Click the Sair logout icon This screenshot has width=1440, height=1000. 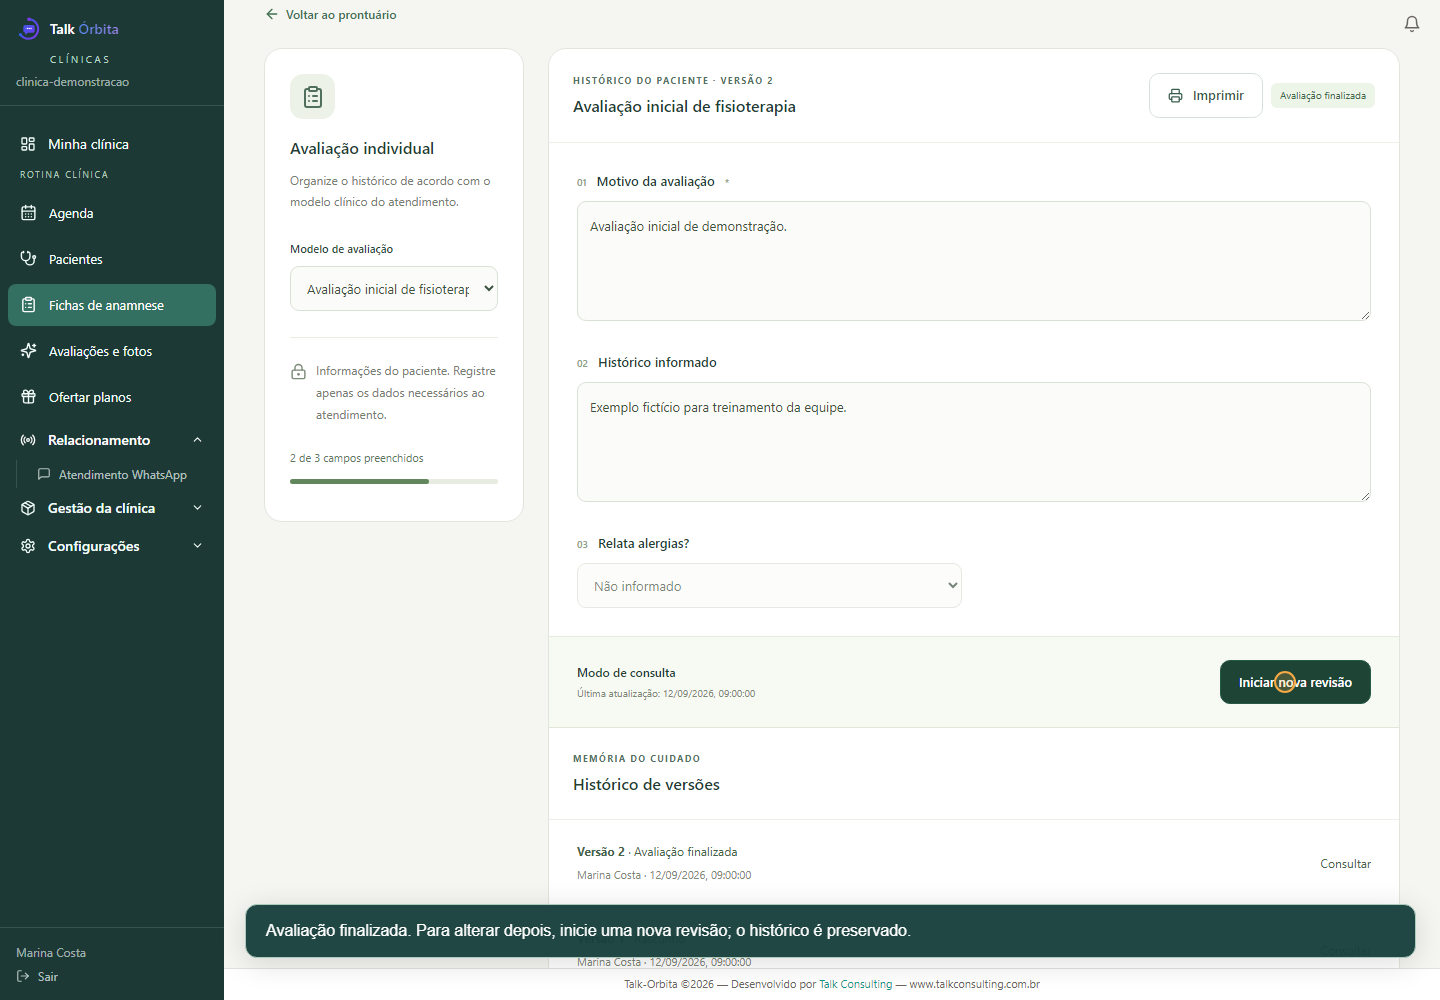click(23, 977)
